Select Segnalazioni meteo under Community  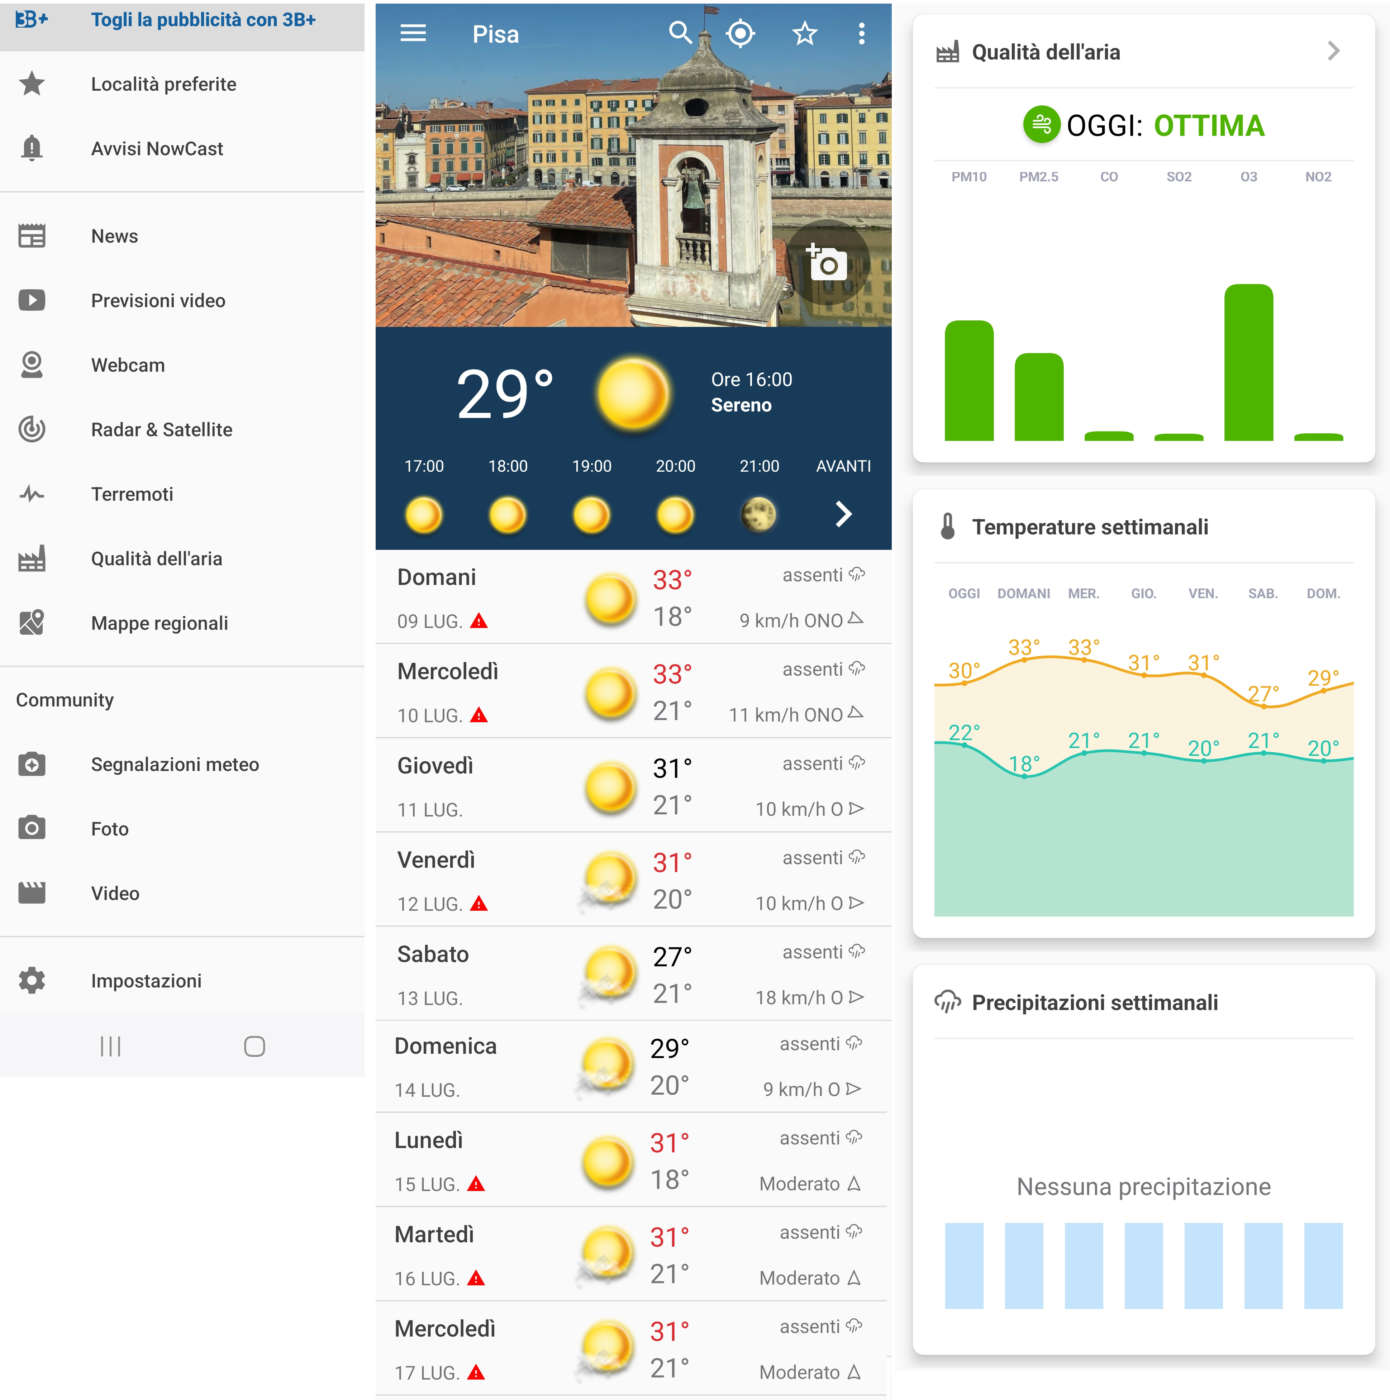coord(174,763)
